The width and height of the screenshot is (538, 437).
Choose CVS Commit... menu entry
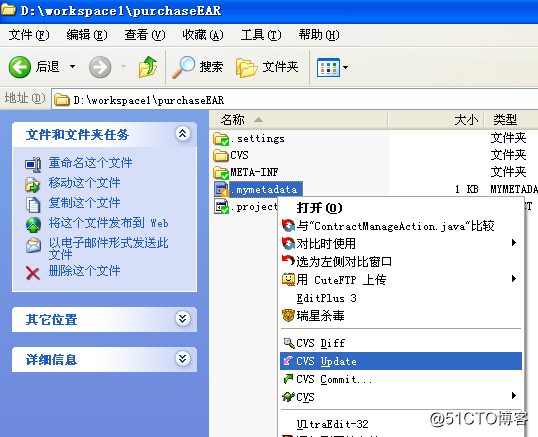click(x=401, y=379)
